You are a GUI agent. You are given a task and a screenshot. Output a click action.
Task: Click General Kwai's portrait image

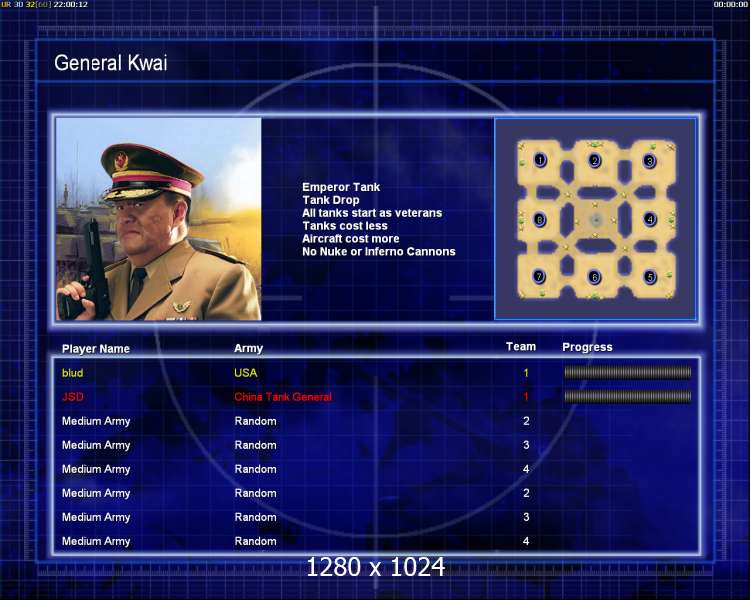point(158,219)
